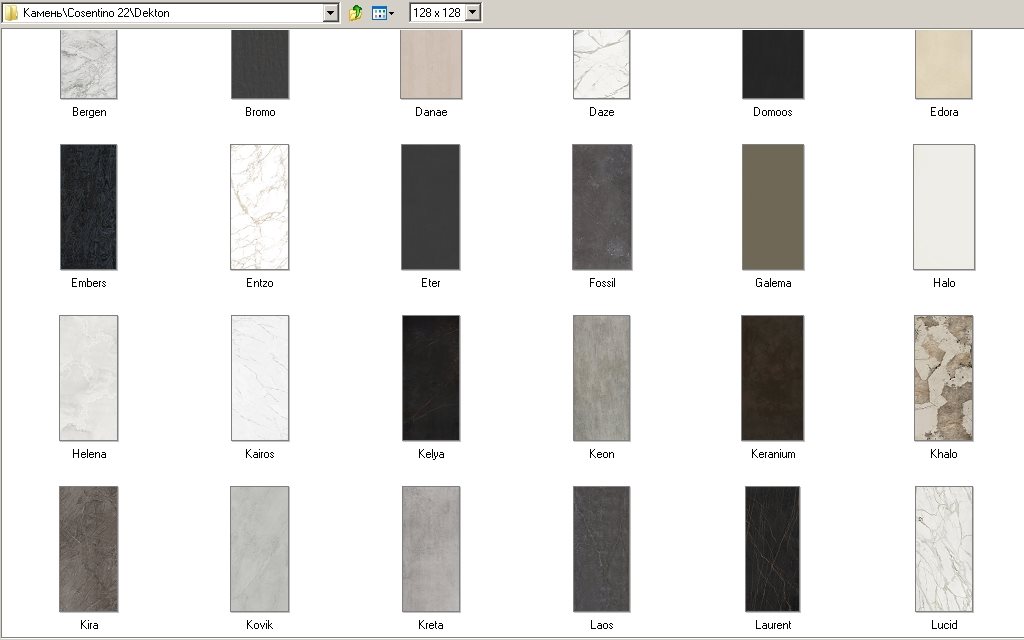Click the Edora name label
Image resolution: width=1024 pixels, height=640 pixels.
click(944, 112)
